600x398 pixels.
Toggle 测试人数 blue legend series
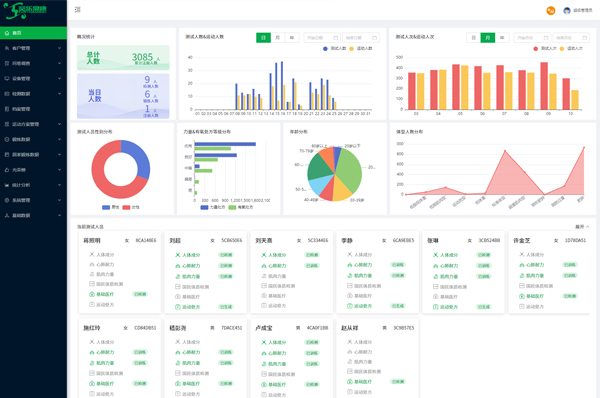334,49
